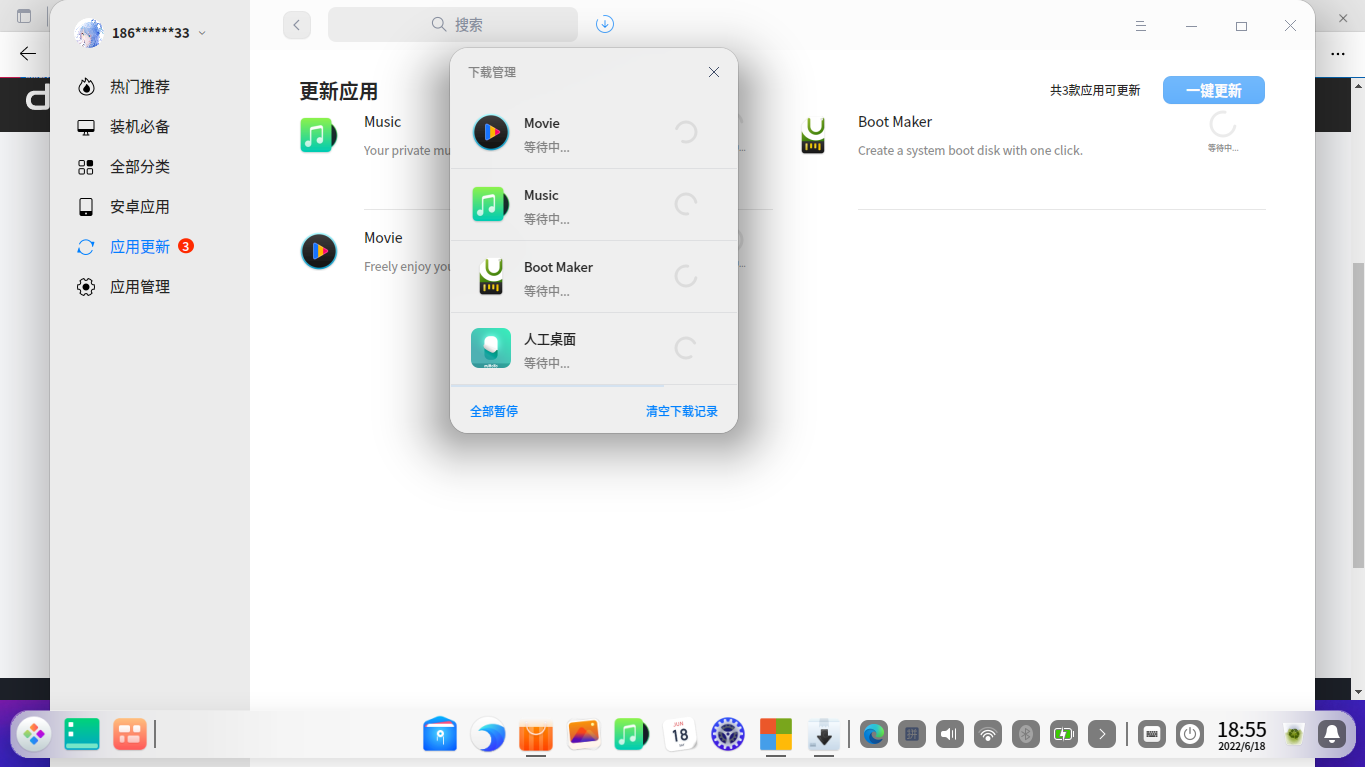Open the Music app in the dock
Screen dimensions: 1365x767
click(x=631, y=735)
